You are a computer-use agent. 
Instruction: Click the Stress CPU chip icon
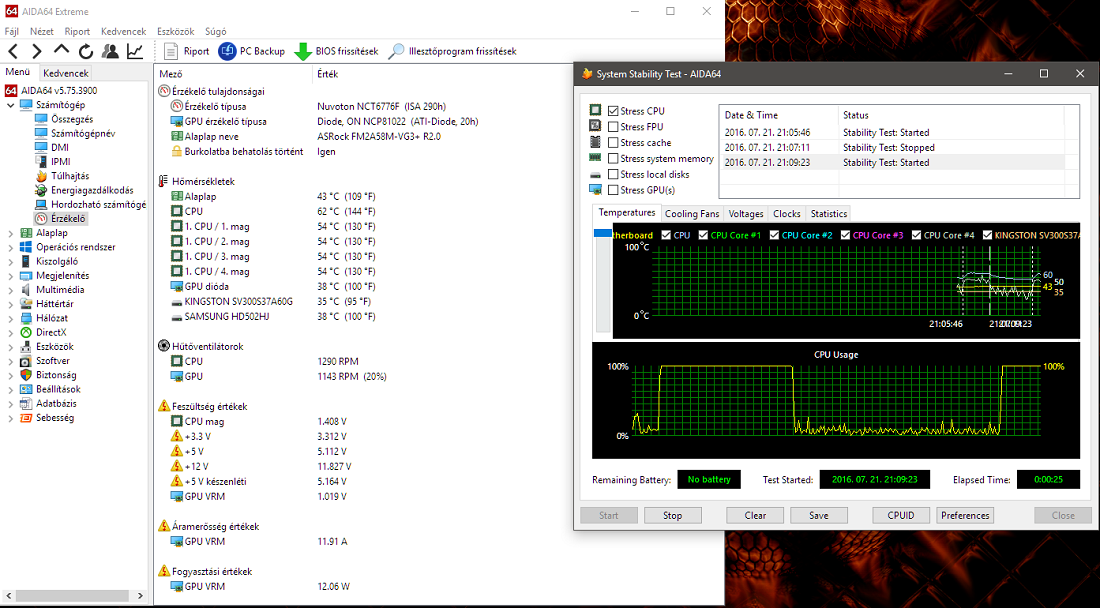(596, 110)
